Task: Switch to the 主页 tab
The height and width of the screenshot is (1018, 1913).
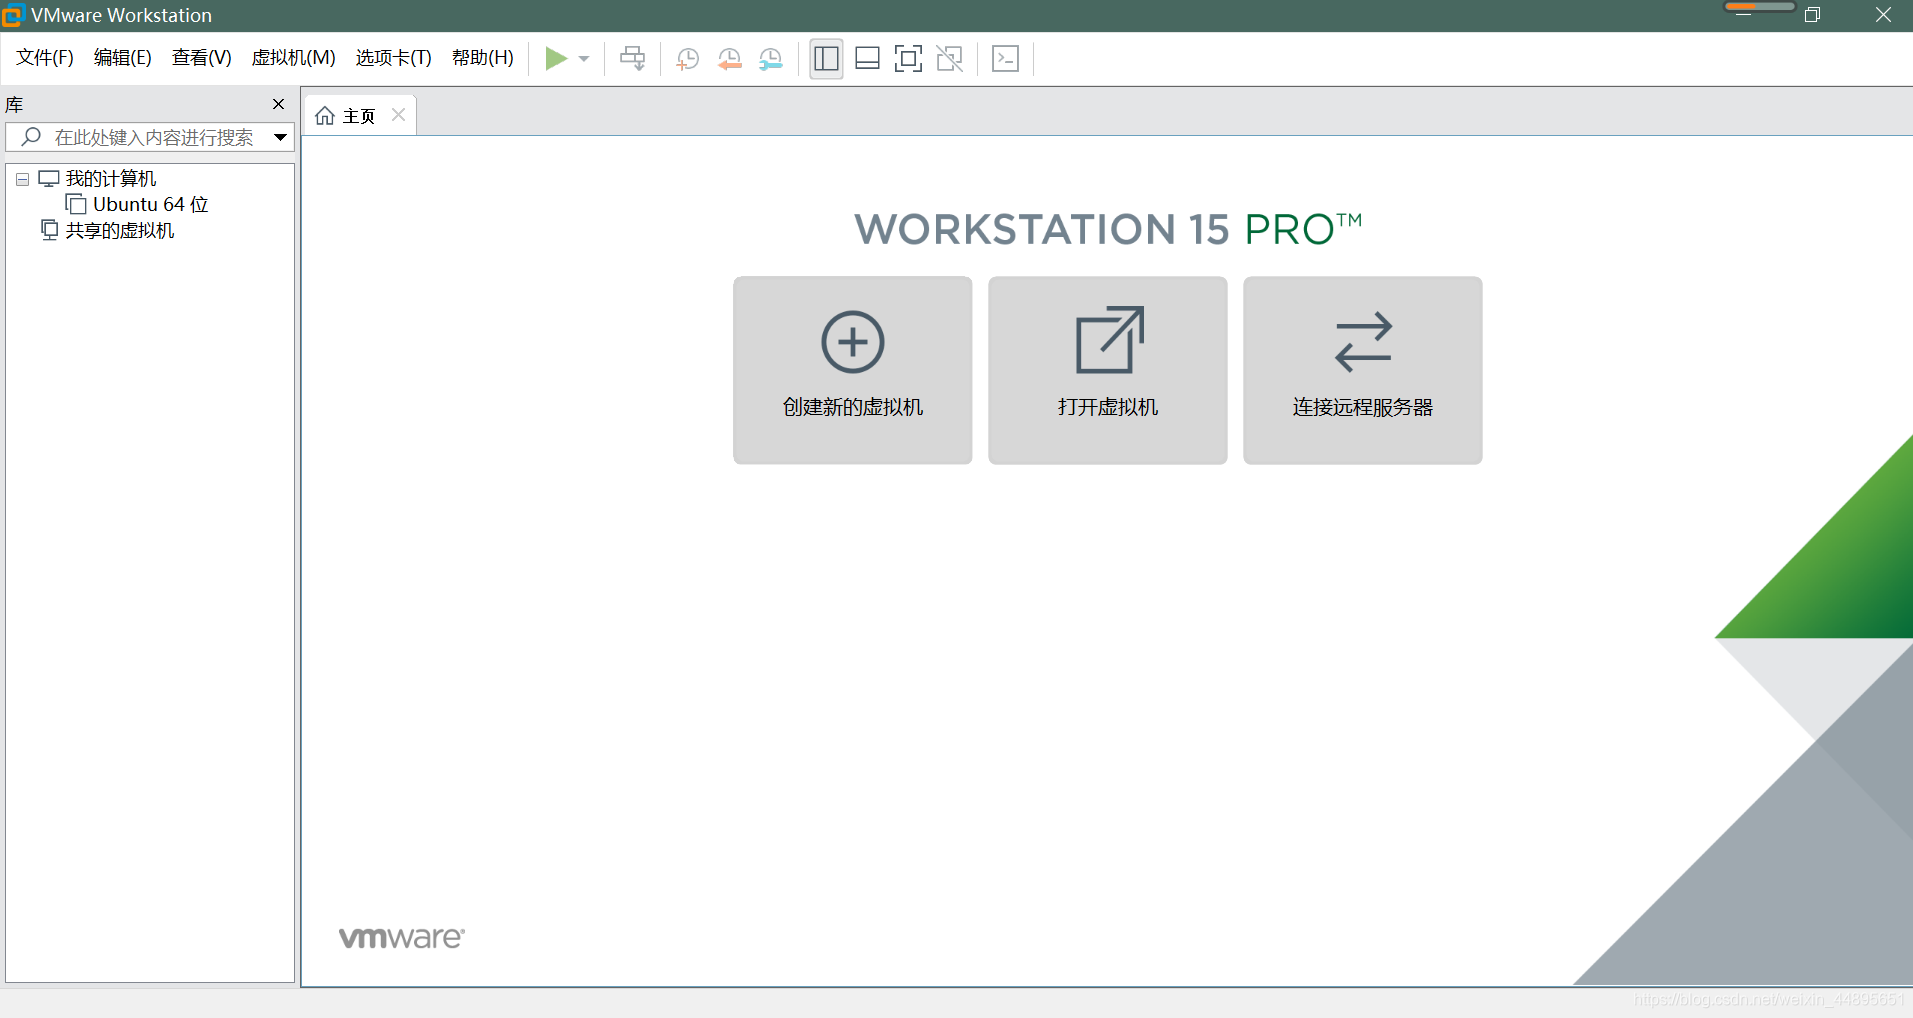Action: 359,117
